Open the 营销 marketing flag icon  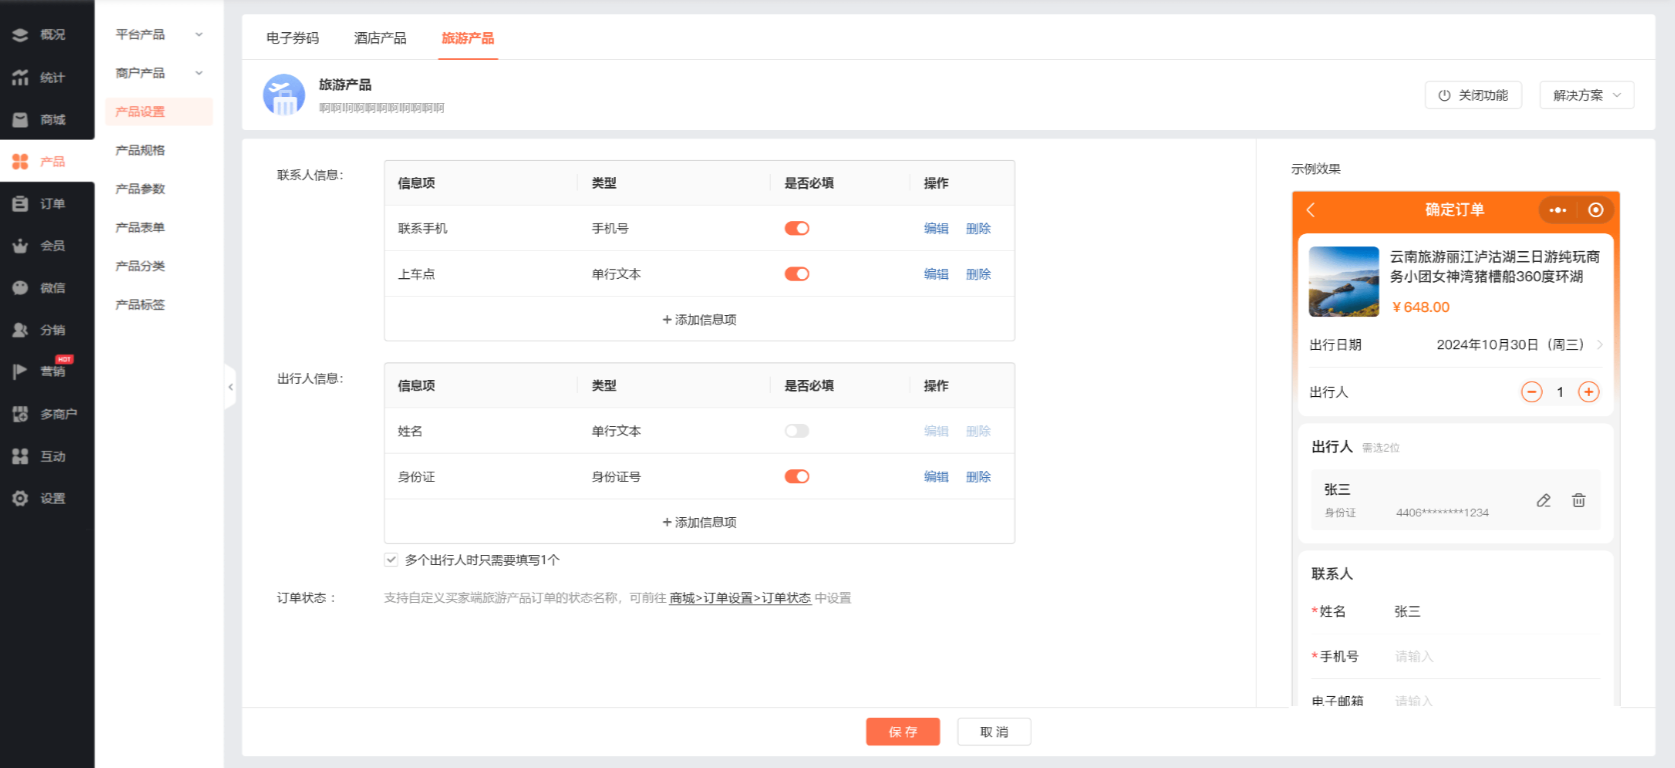pos(20,372)
